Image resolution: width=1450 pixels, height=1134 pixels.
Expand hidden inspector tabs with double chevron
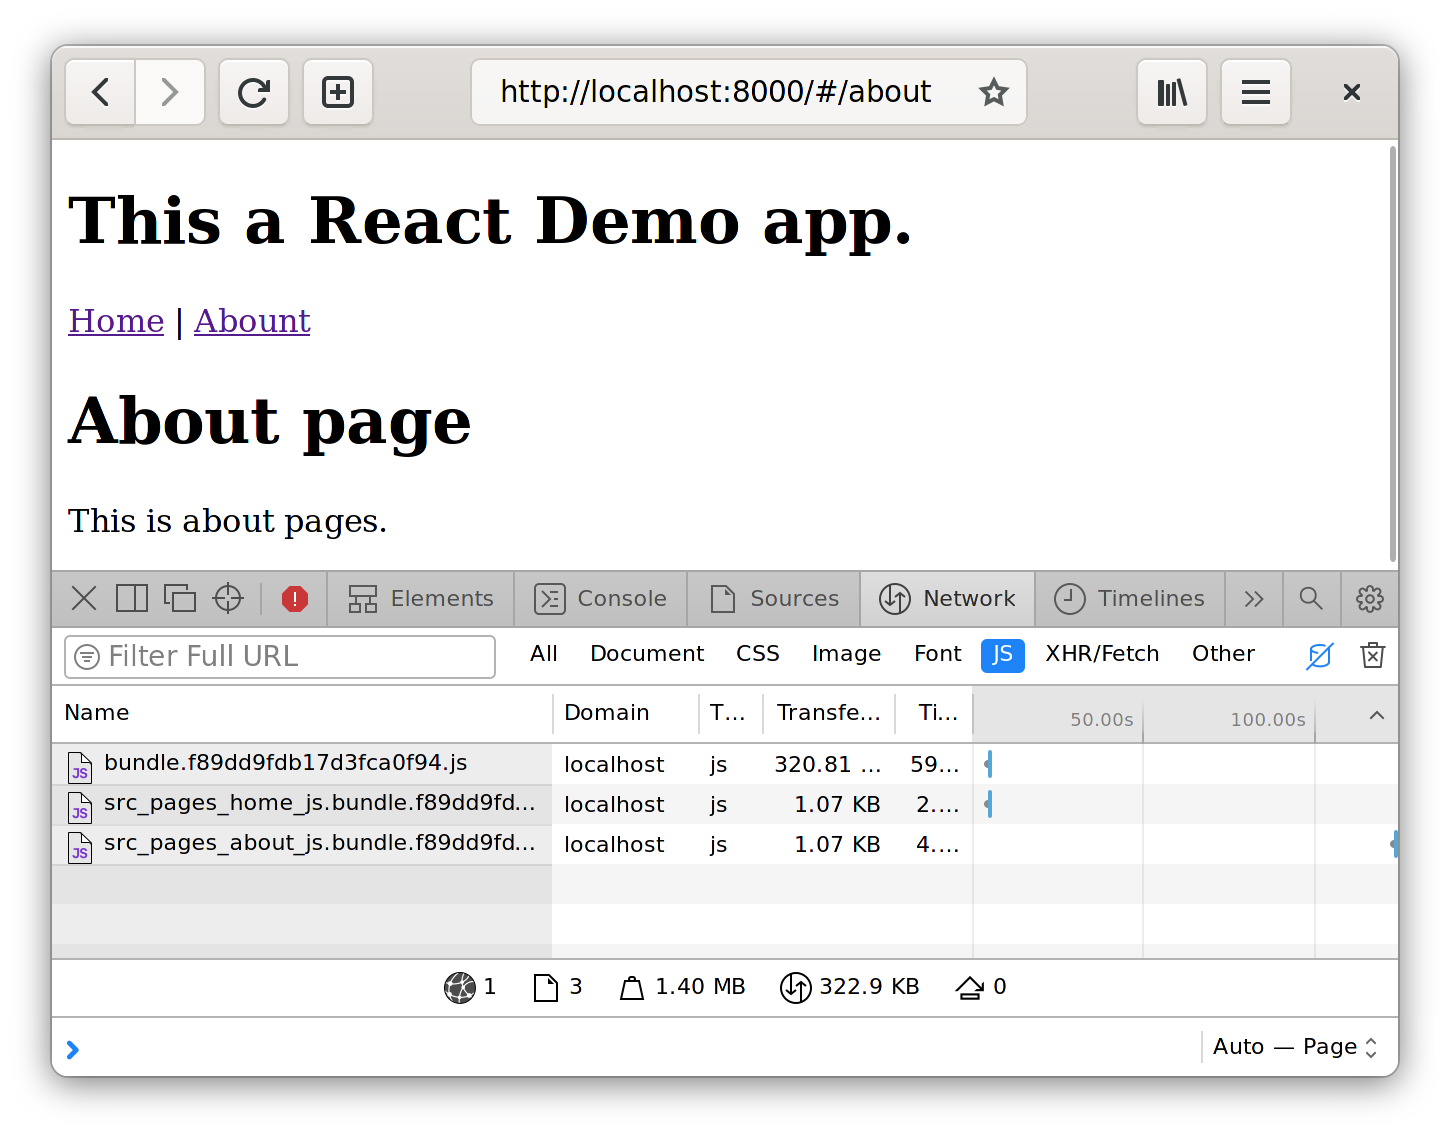tap(1254, 599)
